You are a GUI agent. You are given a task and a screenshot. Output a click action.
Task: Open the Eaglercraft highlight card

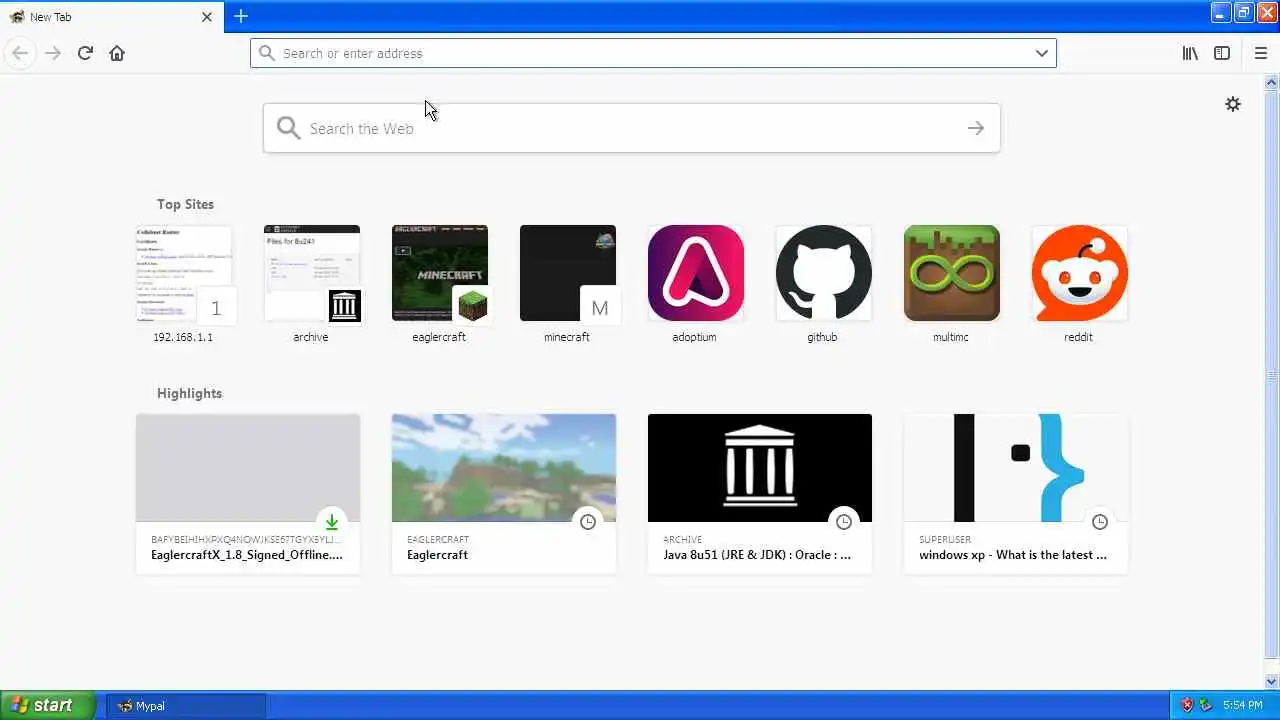click(504, 494)
